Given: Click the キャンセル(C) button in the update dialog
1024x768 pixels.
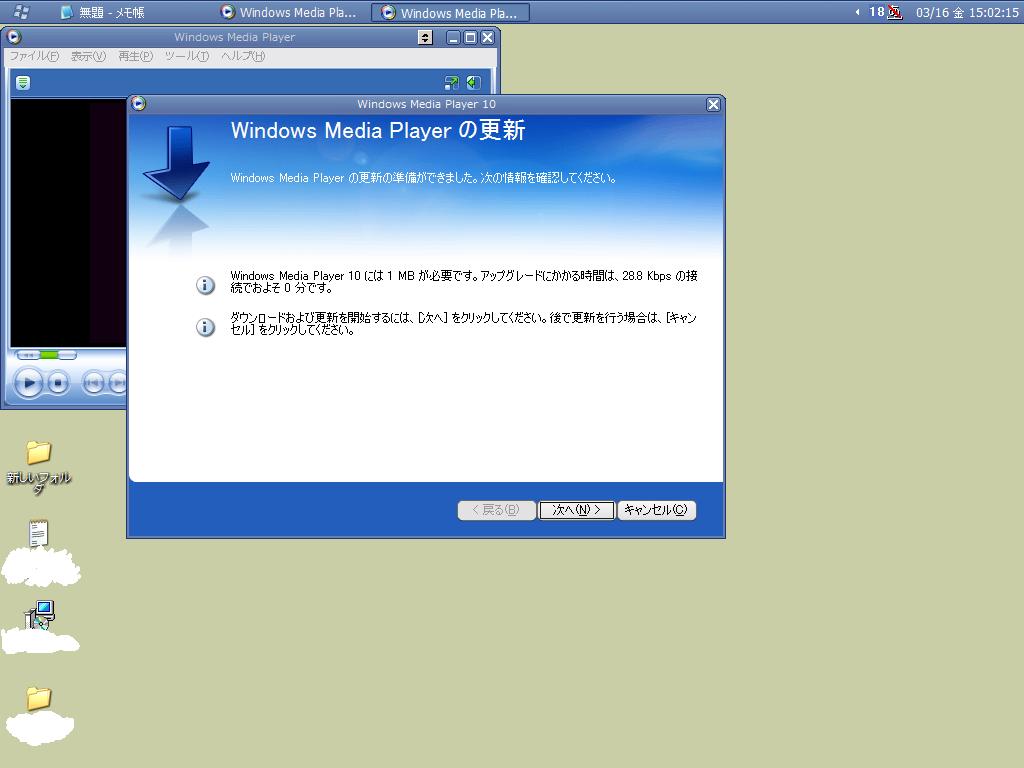Looking at the screenshot, I should click(x=656, y=510).
